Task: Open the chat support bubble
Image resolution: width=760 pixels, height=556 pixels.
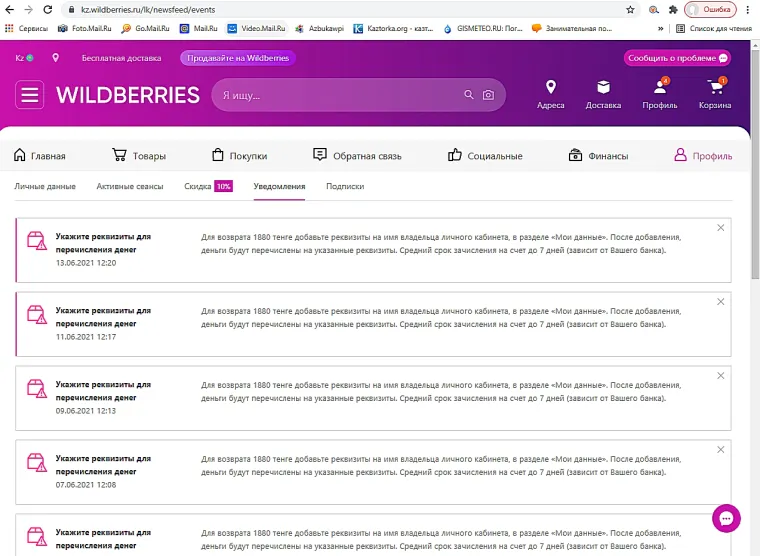Action: (726, 518)
